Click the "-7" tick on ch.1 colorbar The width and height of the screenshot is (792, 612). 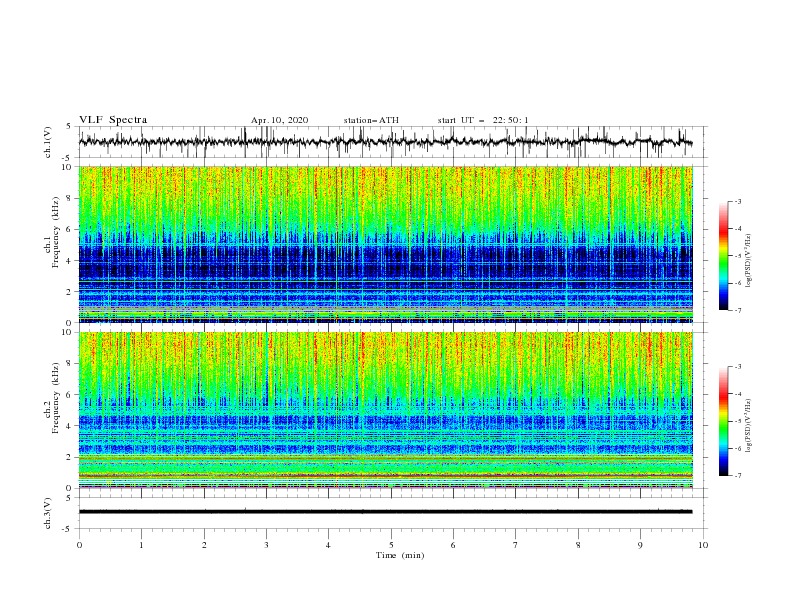point(738,310)
